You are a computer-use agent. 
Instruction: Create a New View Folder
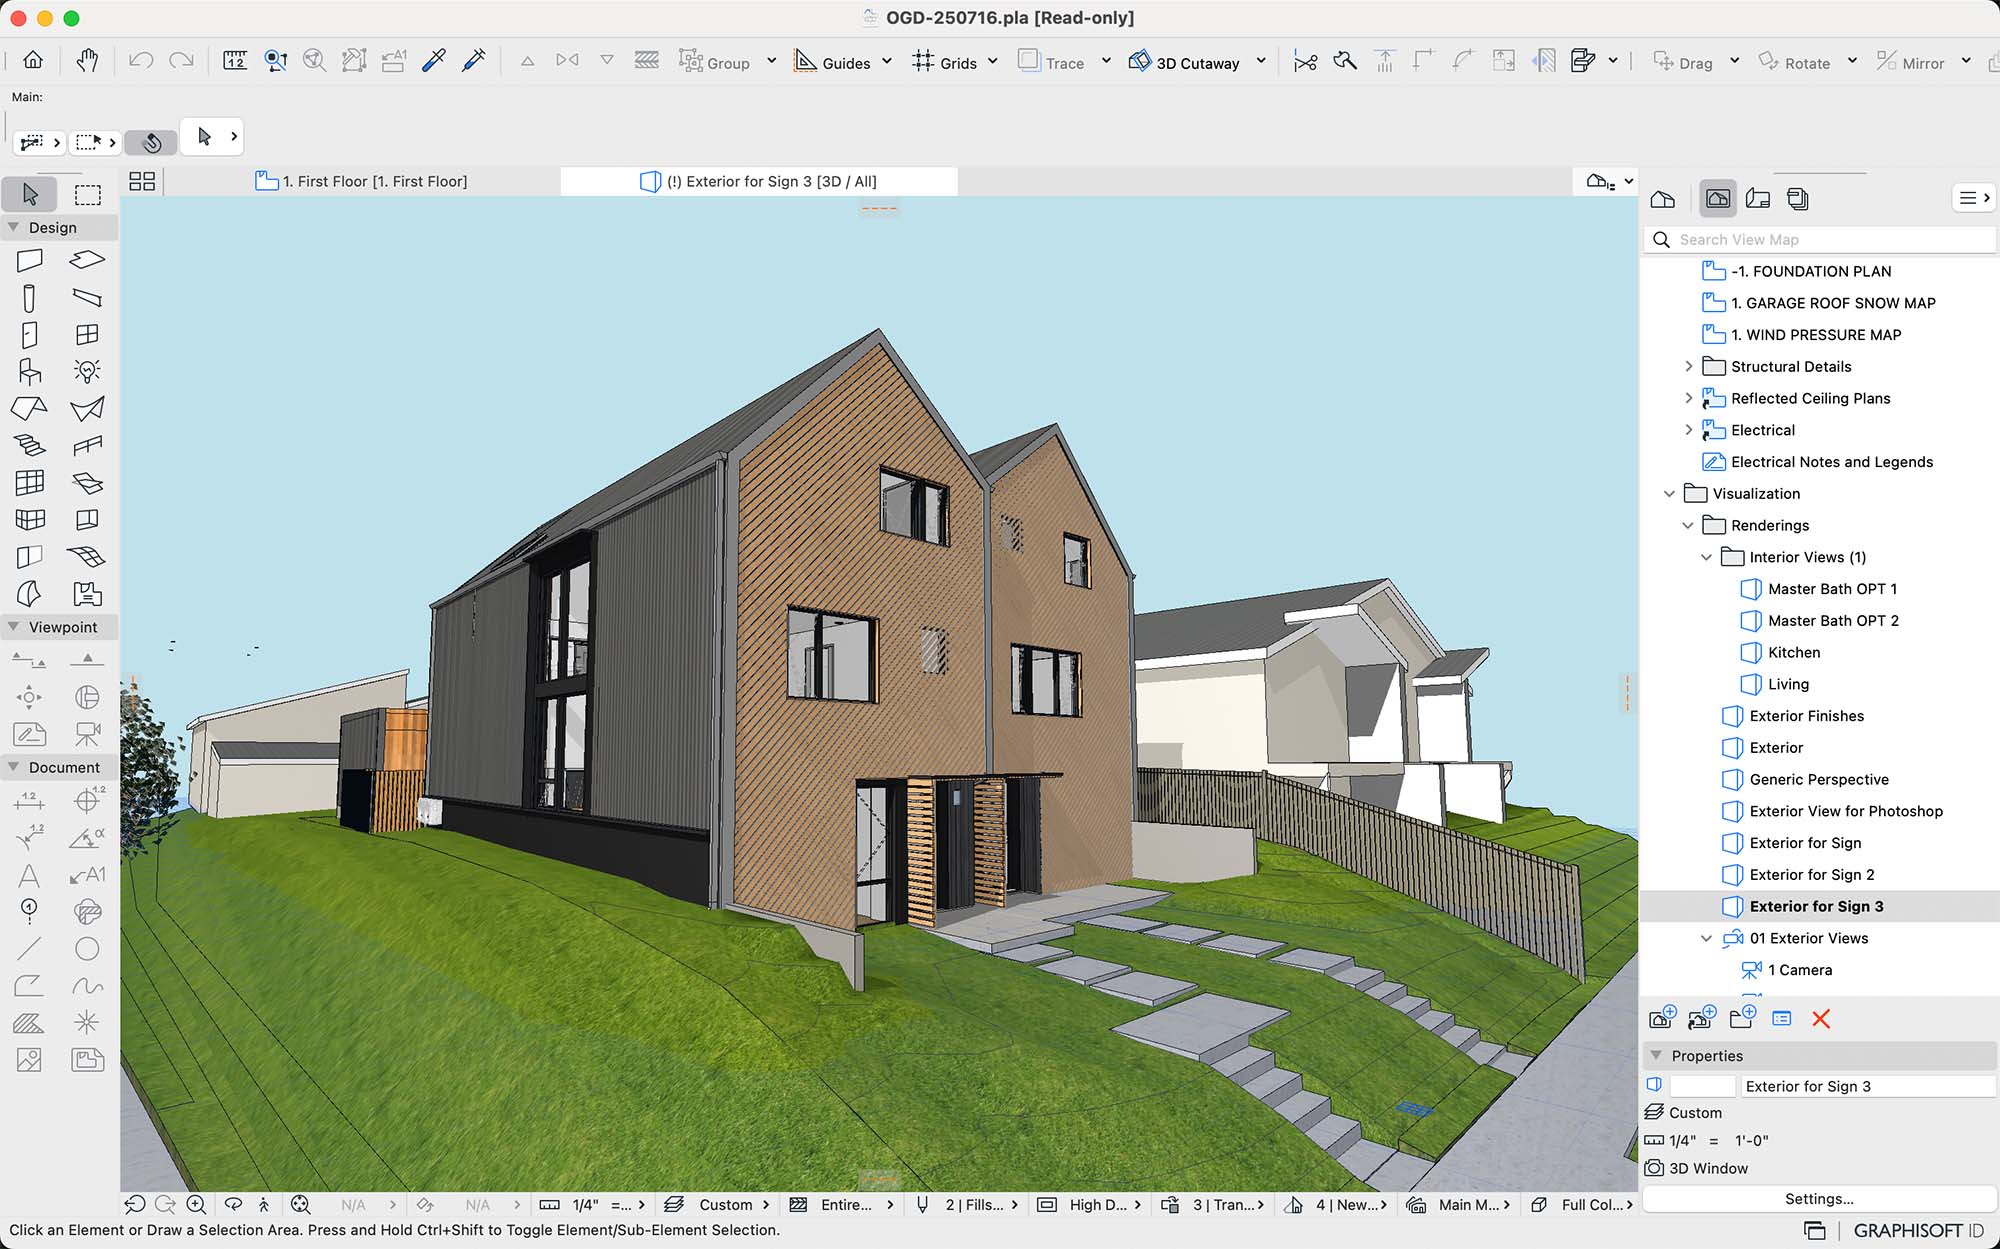(x=1742, y=1018)
